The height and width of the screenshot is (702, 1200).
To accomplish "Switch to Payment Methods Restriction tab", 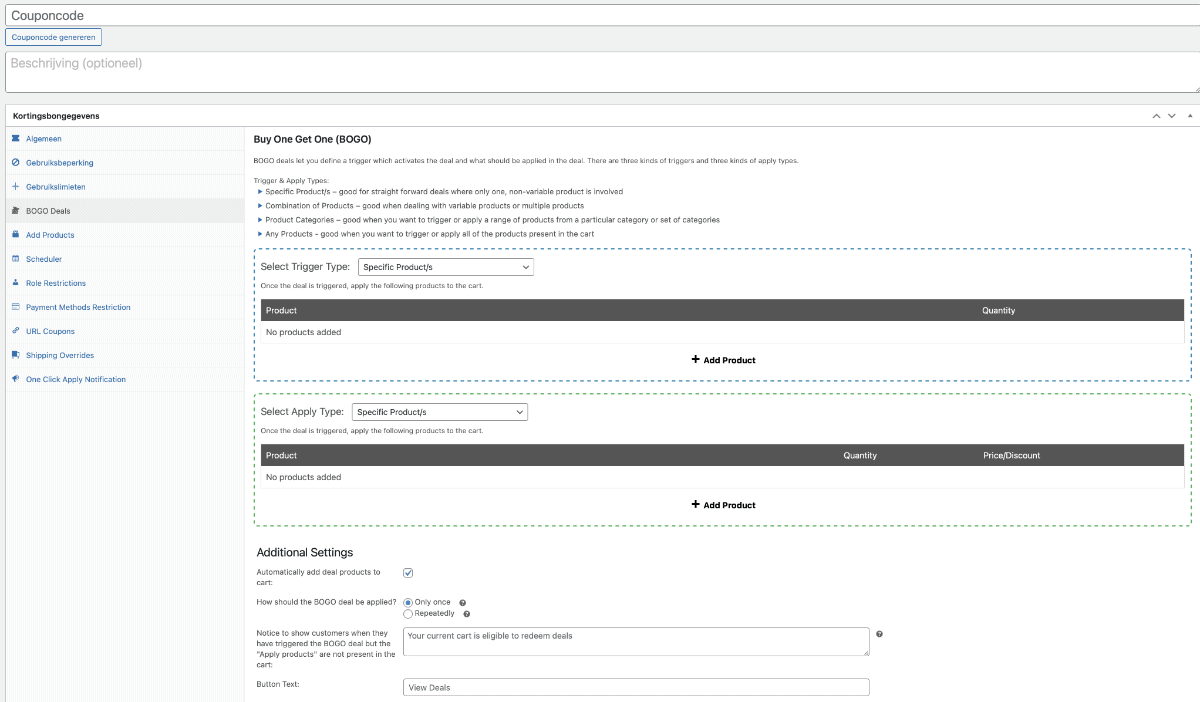I will 78,307.
